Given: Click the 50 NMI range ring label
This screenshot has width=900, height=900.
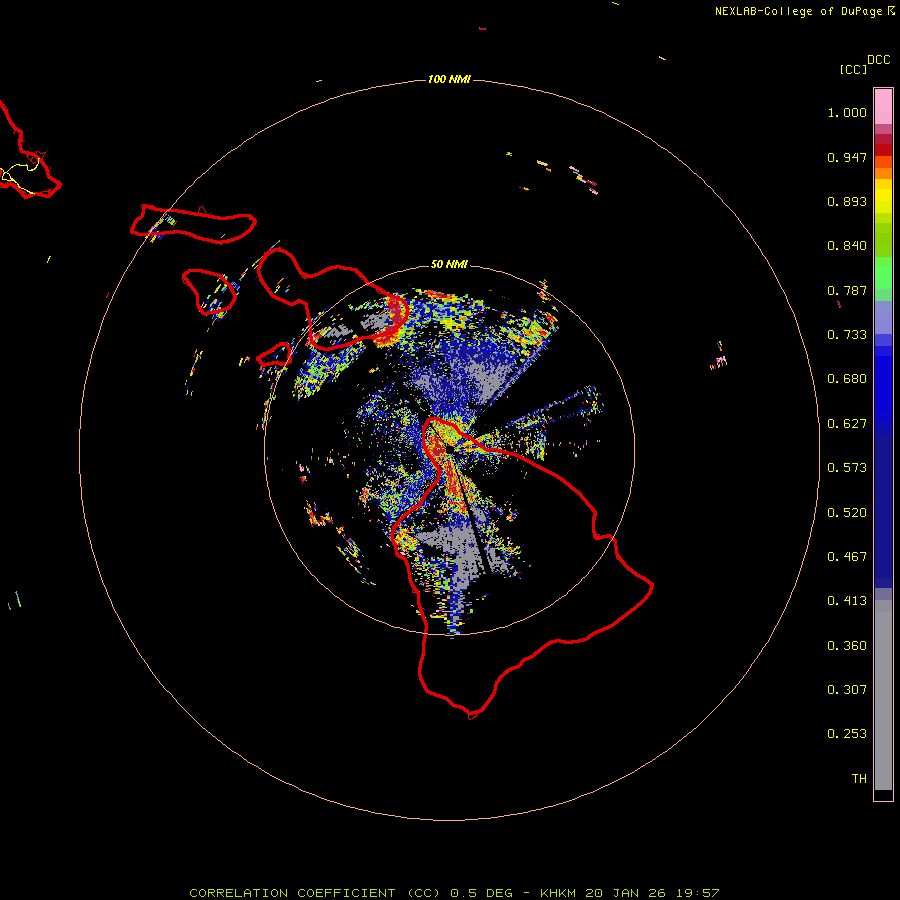Looking at the screenshot, I should (449, 264).
